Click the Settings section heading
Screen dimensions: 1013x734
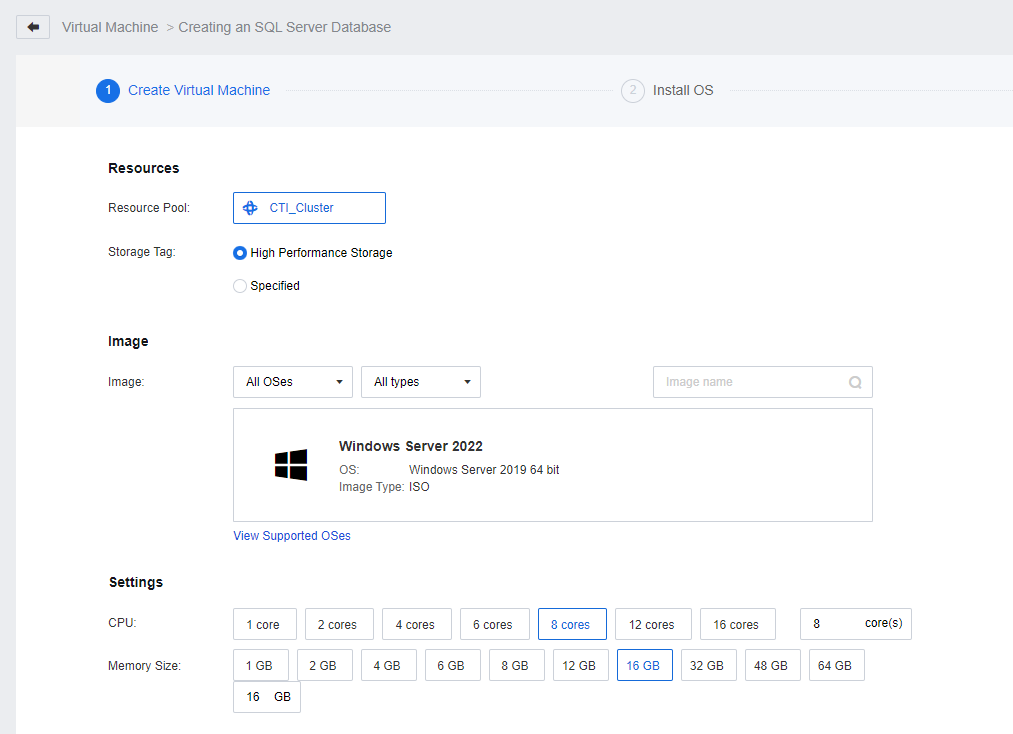point(136,583)
